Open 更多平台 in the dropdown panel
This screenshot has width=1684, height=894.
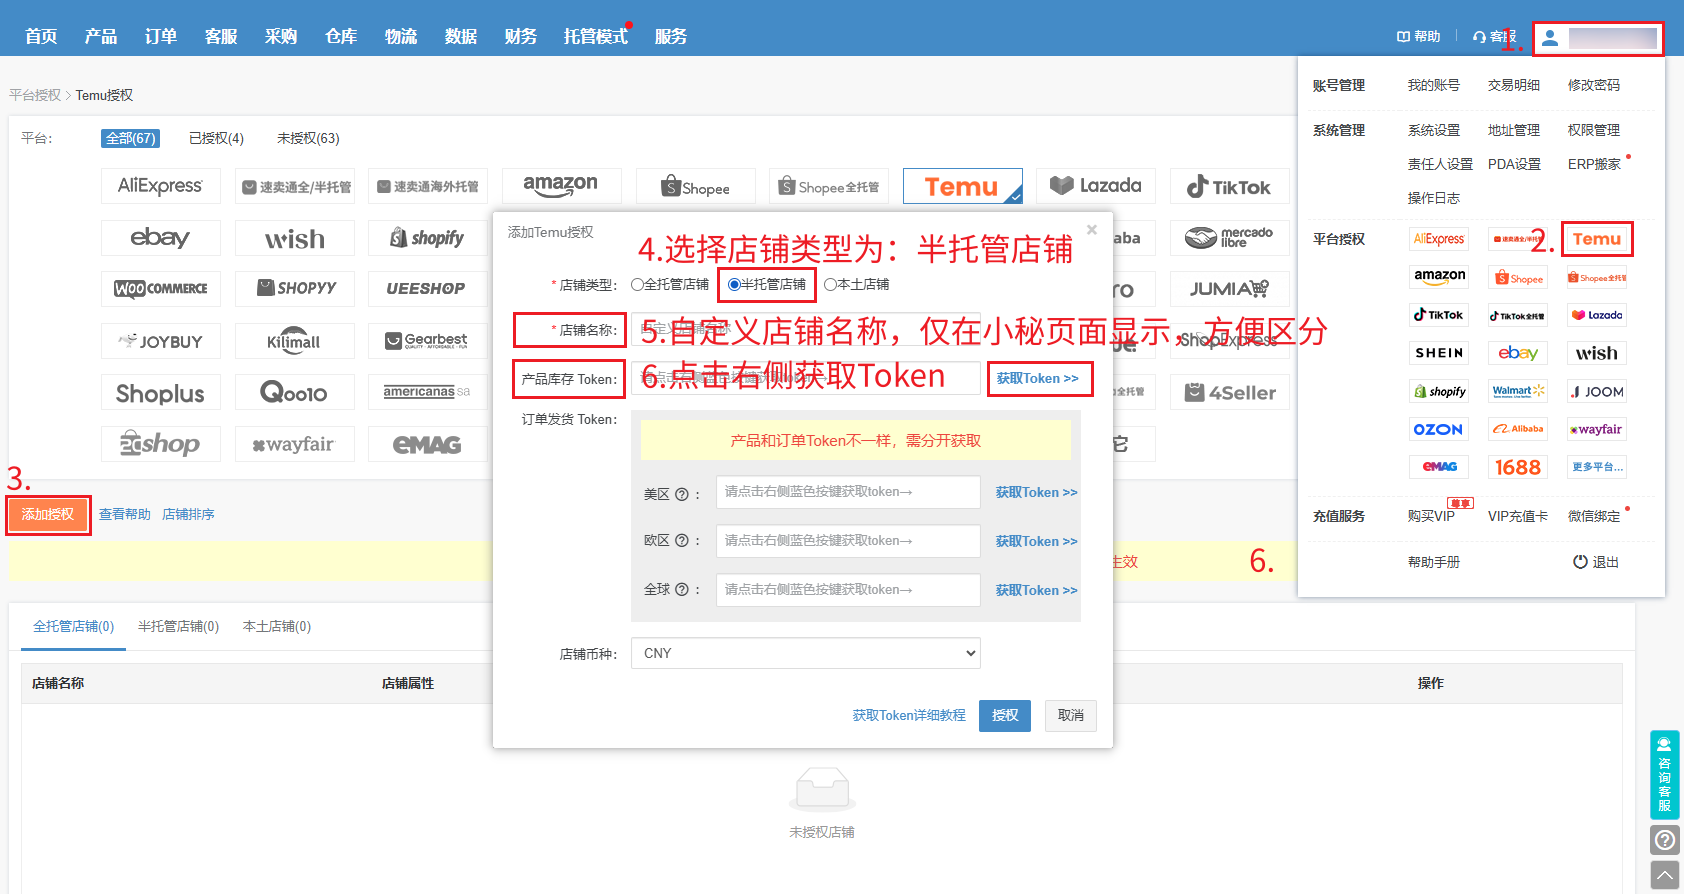click(1596, 467)
